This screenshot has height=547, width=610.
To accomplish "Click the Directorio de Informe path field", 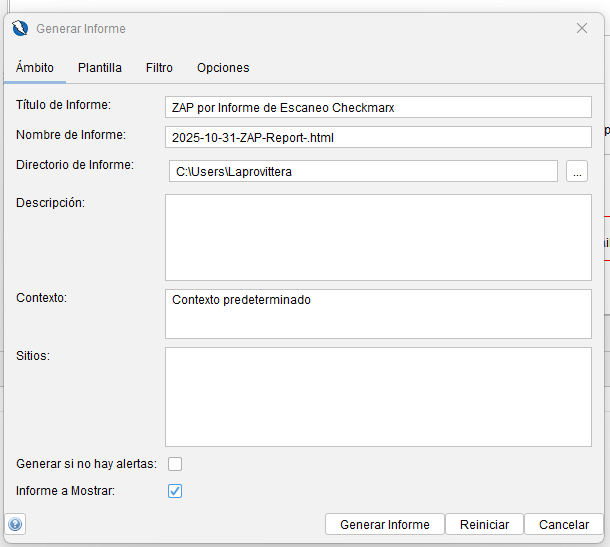I will [362, 172].
